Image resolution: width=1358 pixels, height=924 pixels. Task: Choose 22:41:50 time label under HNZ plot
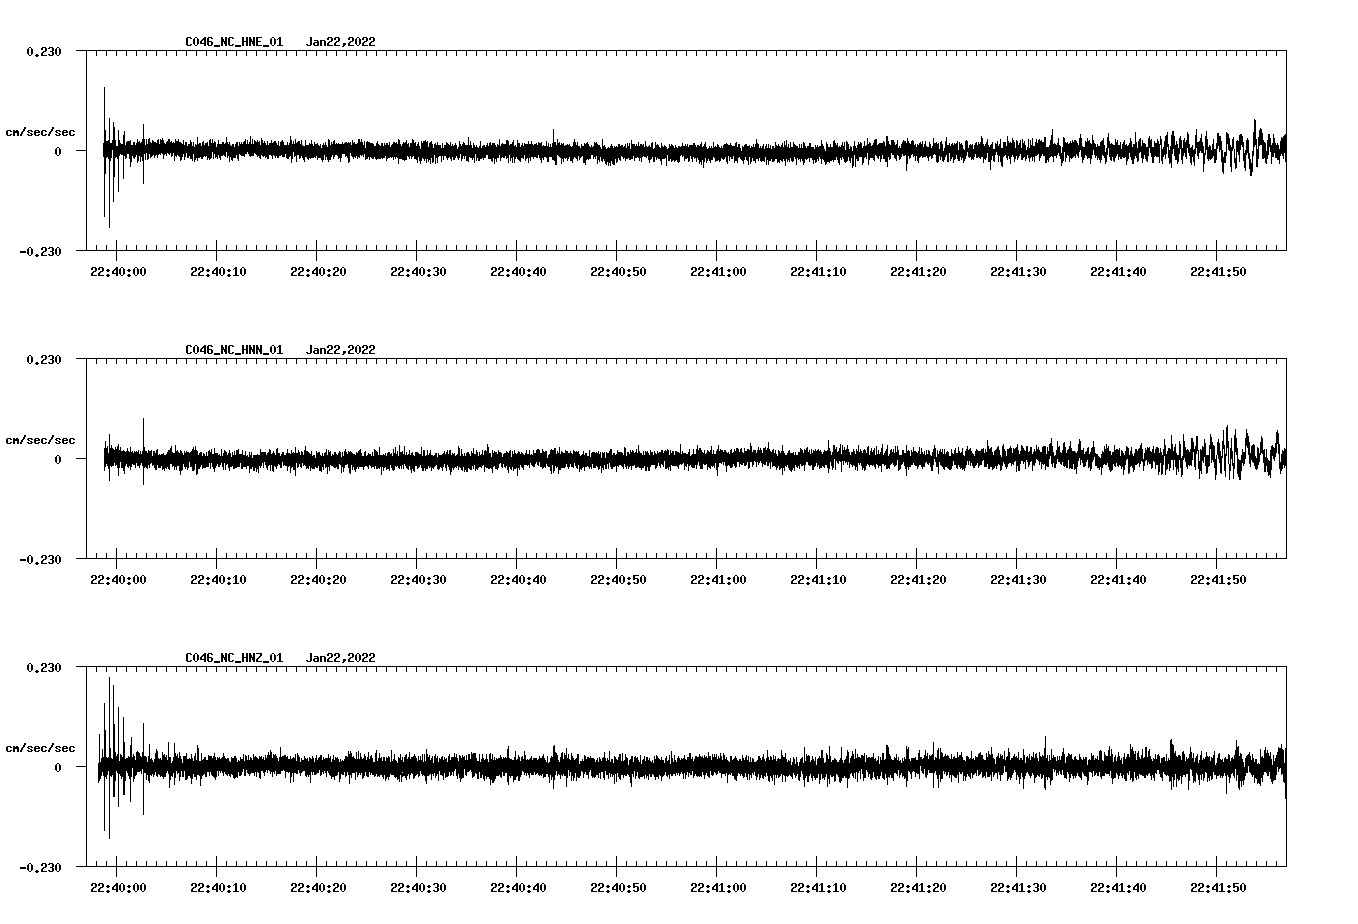coord(1218,888)
